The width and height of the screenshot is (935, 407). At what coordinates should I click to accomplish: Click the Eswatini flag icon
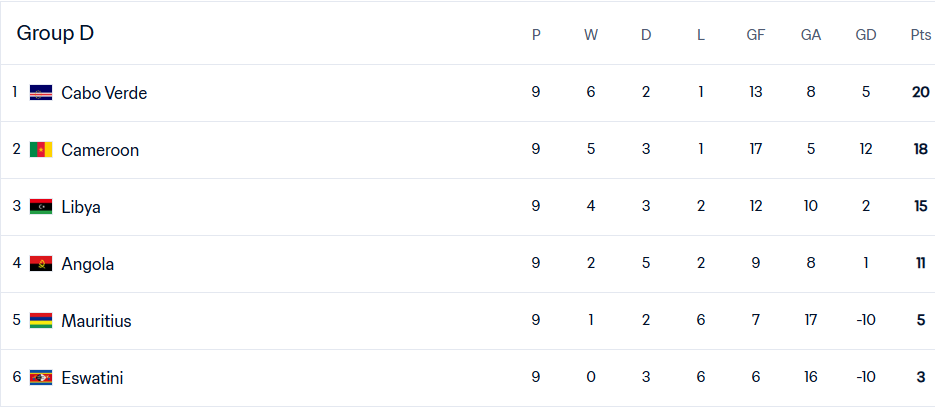pyautogui.click(x=41, y=378)
